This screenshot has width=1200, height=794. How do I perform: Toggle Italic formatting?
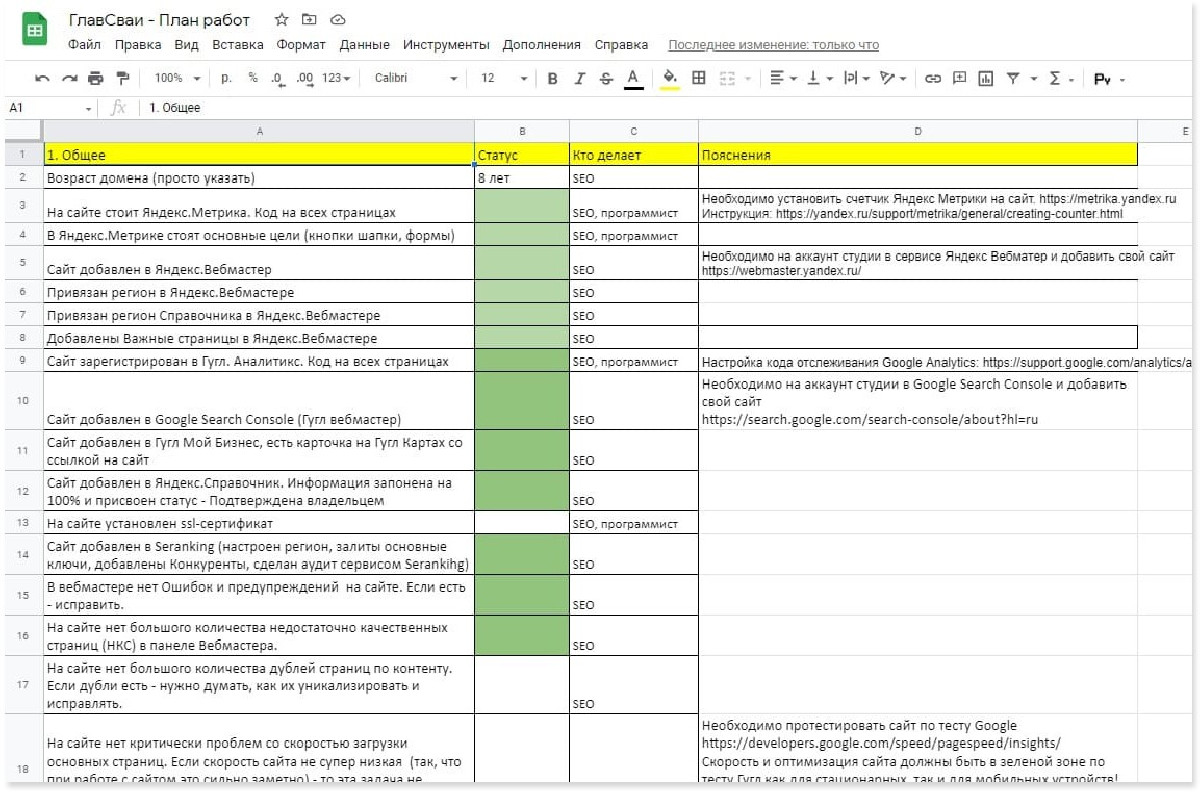pyautogui.click(x=579, y=78)
